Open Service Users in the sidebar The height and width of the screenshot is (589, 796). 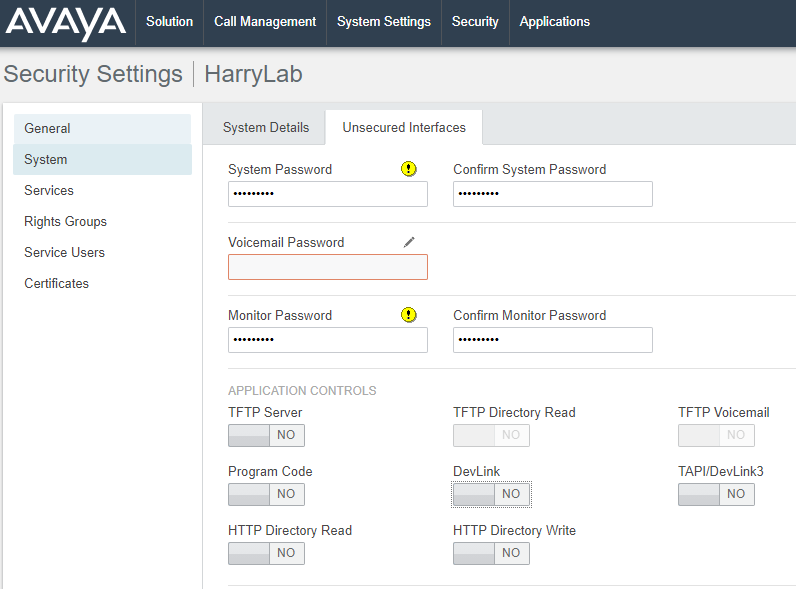[x=103, y=252]
